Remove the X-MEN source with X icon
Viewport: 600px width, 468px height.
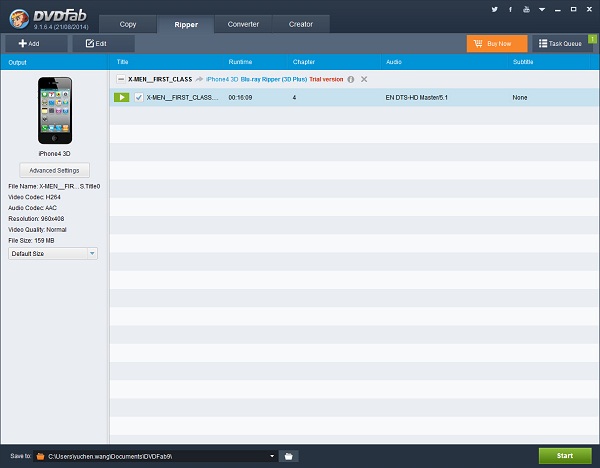point(364,79)
